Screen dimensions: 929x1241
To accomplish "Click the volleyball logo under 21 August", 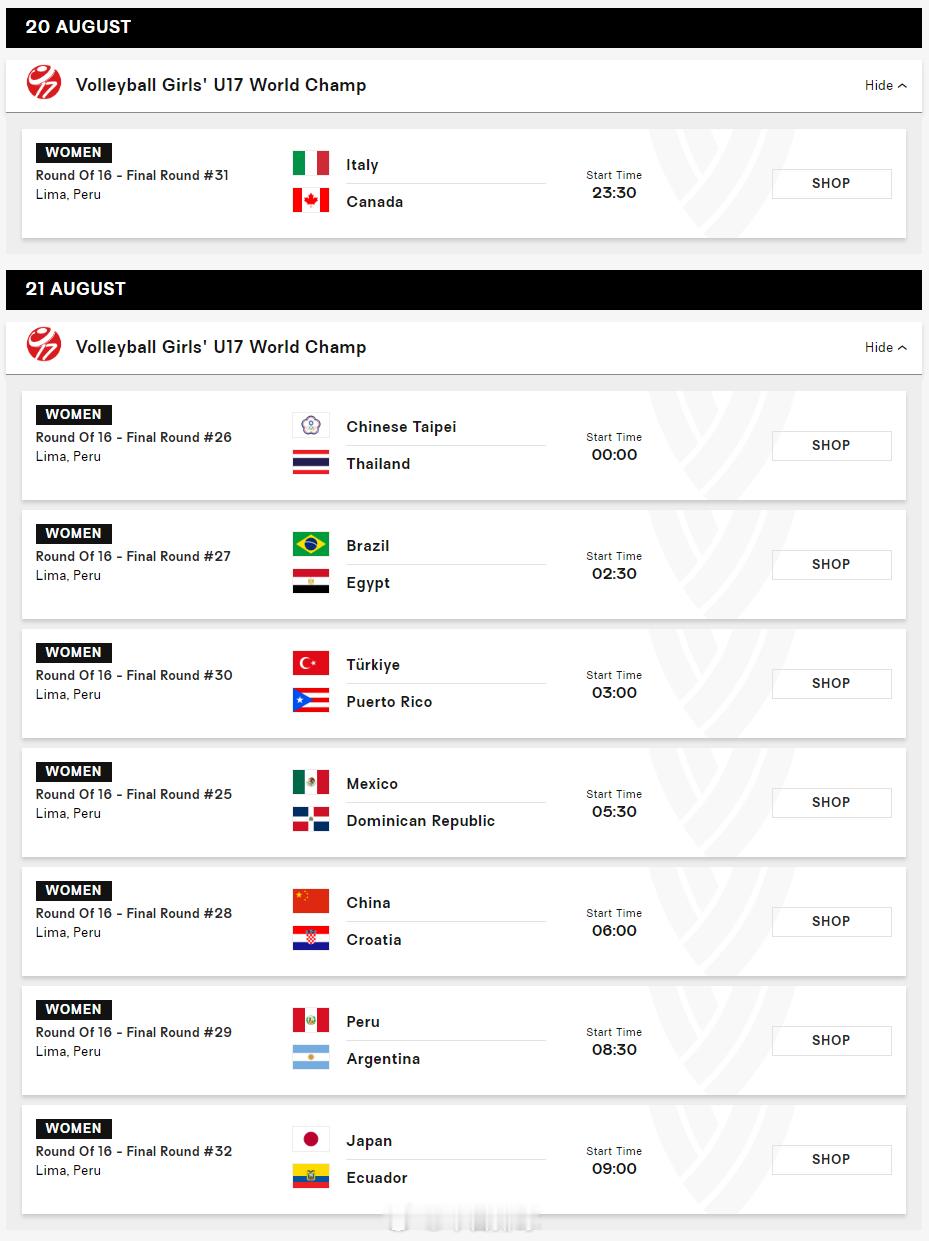I will [44, 344].
